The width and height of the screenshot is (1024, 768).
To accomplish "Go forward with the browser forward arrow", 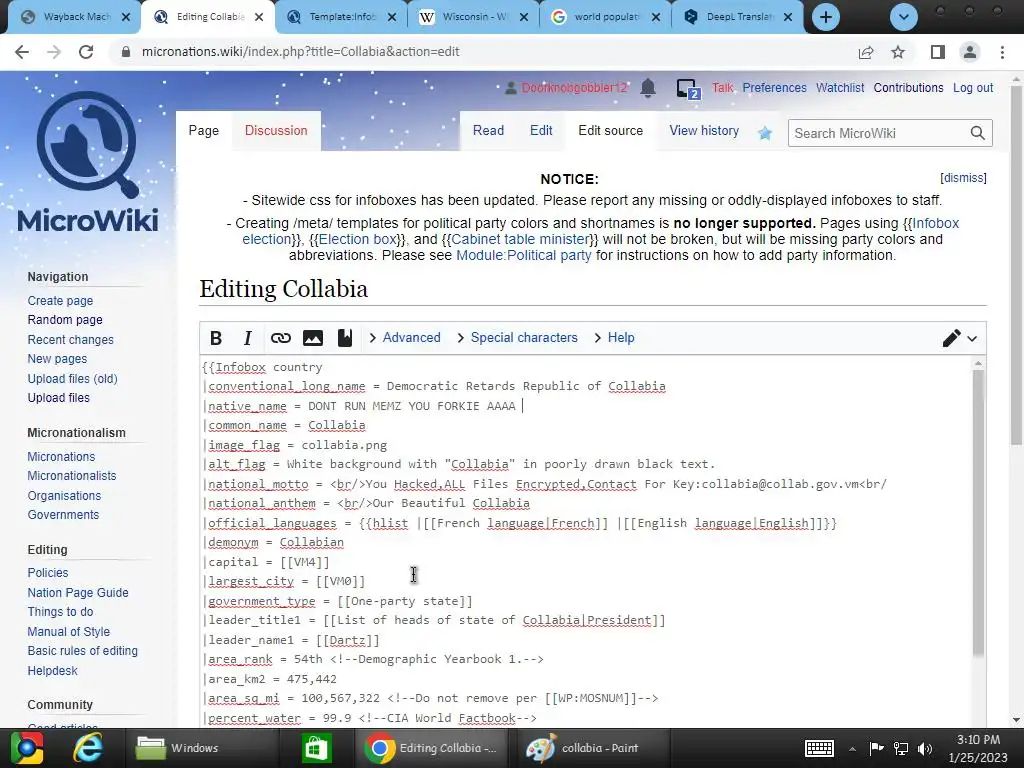I will click(x=54, y=52).
